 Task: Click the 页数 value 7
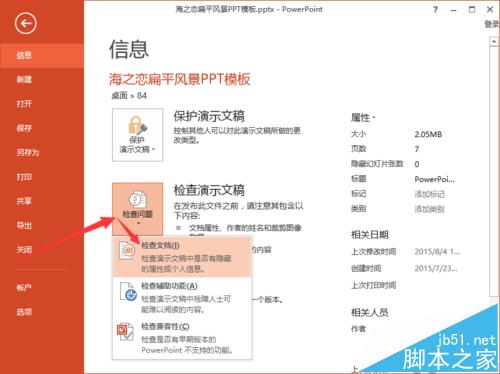pyautogui.click(x=417, y=149)
